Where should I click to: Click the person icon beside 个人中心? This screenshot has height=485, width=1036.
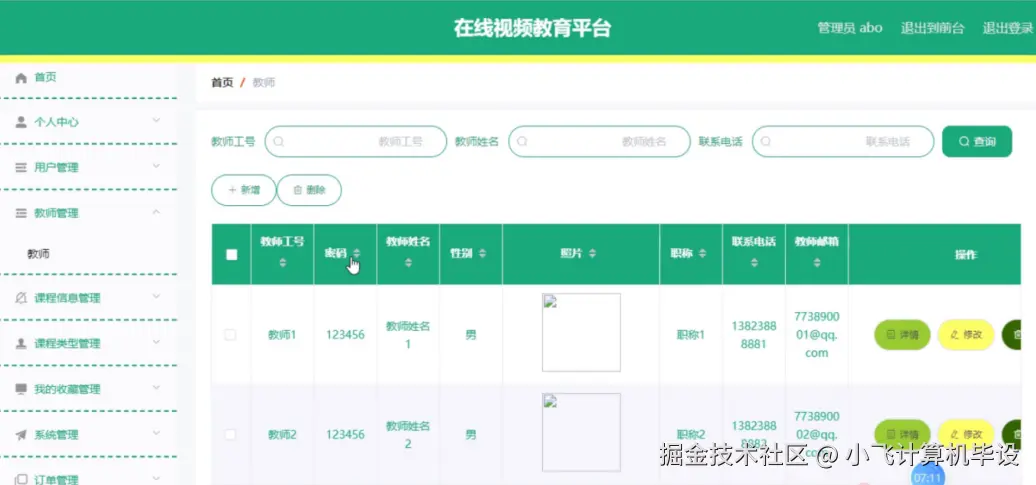pyautogui.click(x=21, y=122)
